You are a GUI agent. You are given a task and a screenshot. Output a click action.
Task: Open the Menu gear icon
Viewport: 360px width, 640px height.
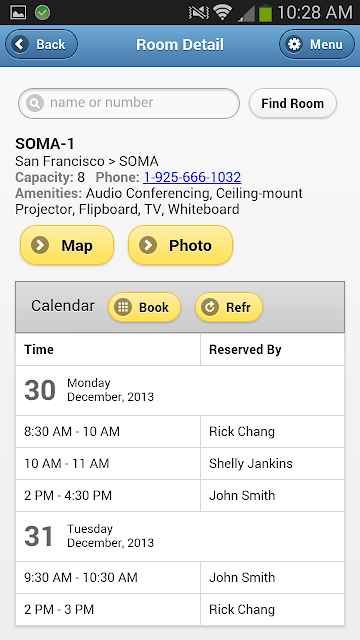[x=294, y=44]
